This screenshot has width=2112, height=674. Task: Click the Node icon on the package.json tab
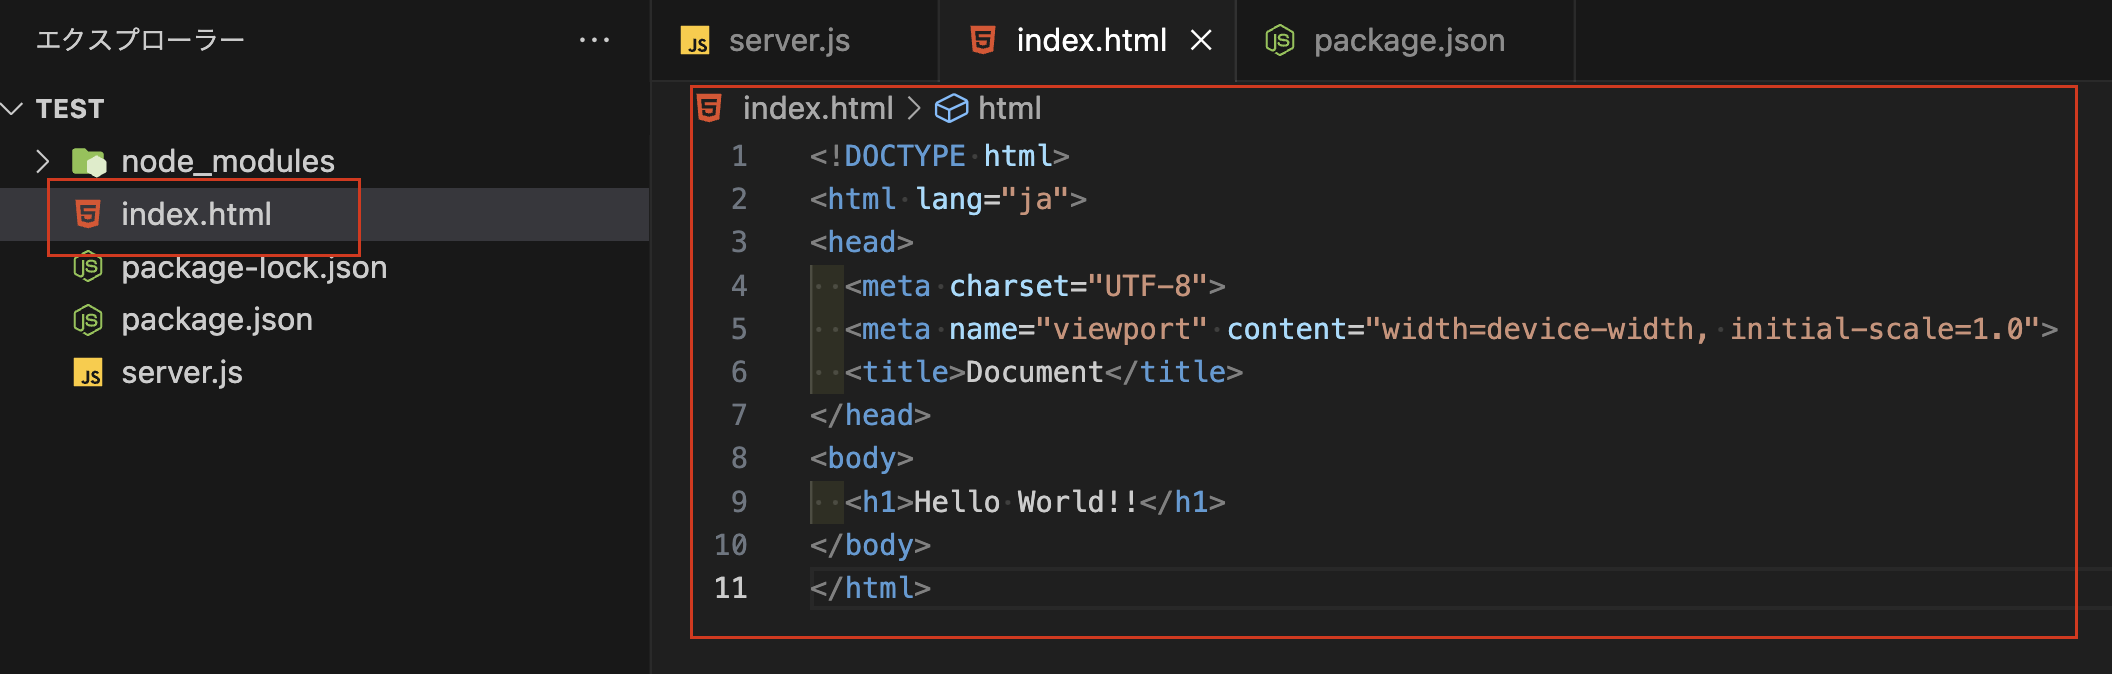click(1280, 40)
